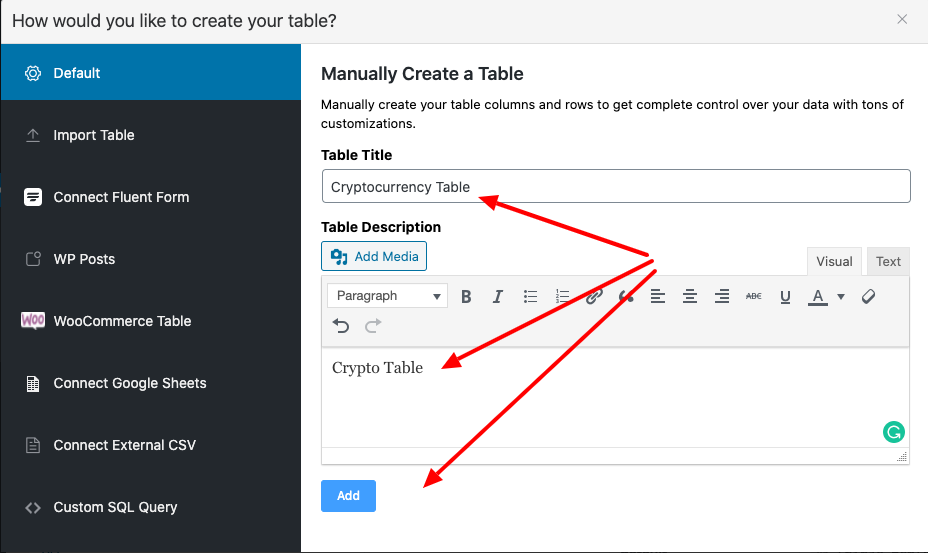
Task: Click the insert link icon
Action: 594,296
